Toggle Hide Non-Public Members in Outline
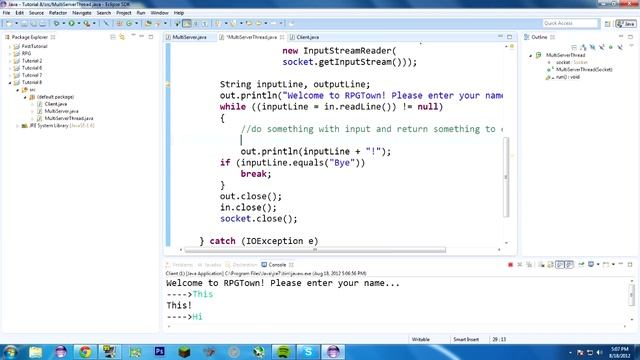The image size is (640, 360). pyautogui.click(x=611, y=47)
